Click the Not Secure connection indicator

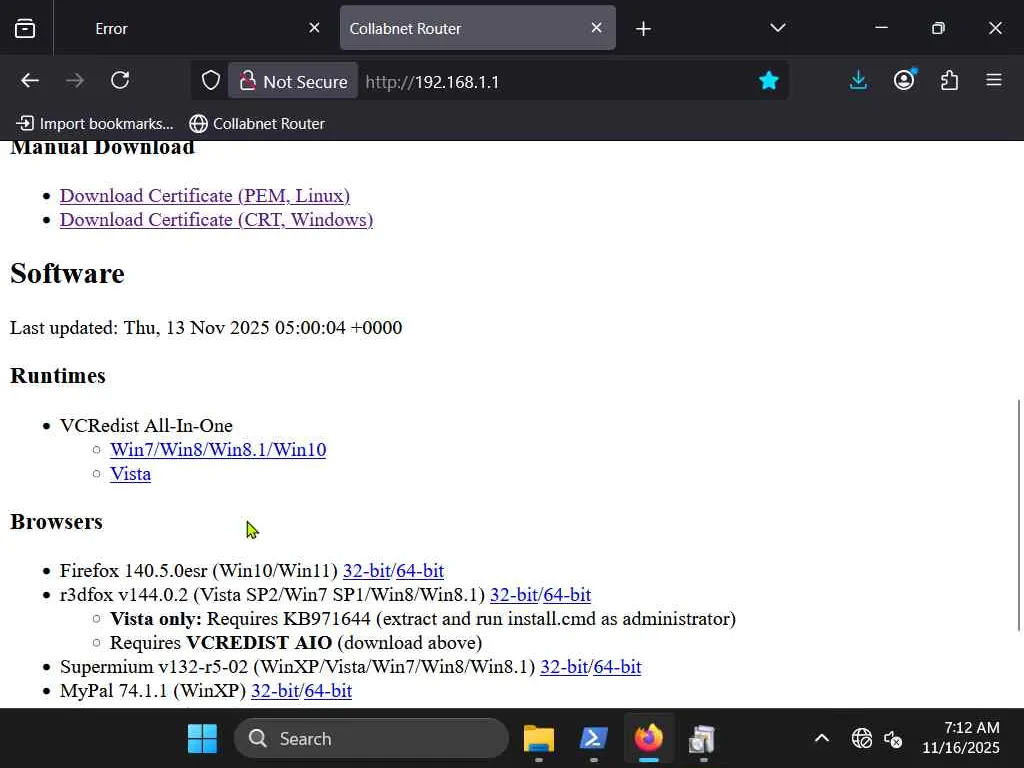pyautogui.click(x=293, y=81)
